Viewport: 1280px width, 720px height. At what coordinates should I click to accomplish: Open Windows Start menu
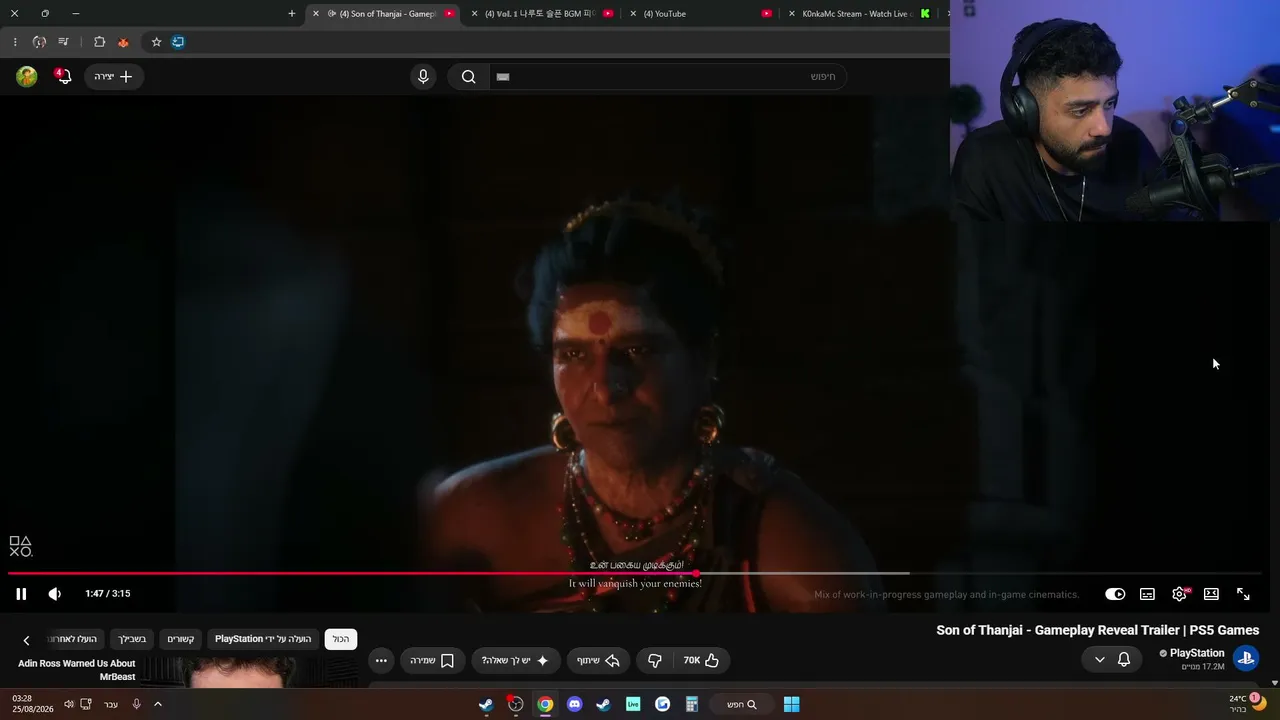point(791,704)
